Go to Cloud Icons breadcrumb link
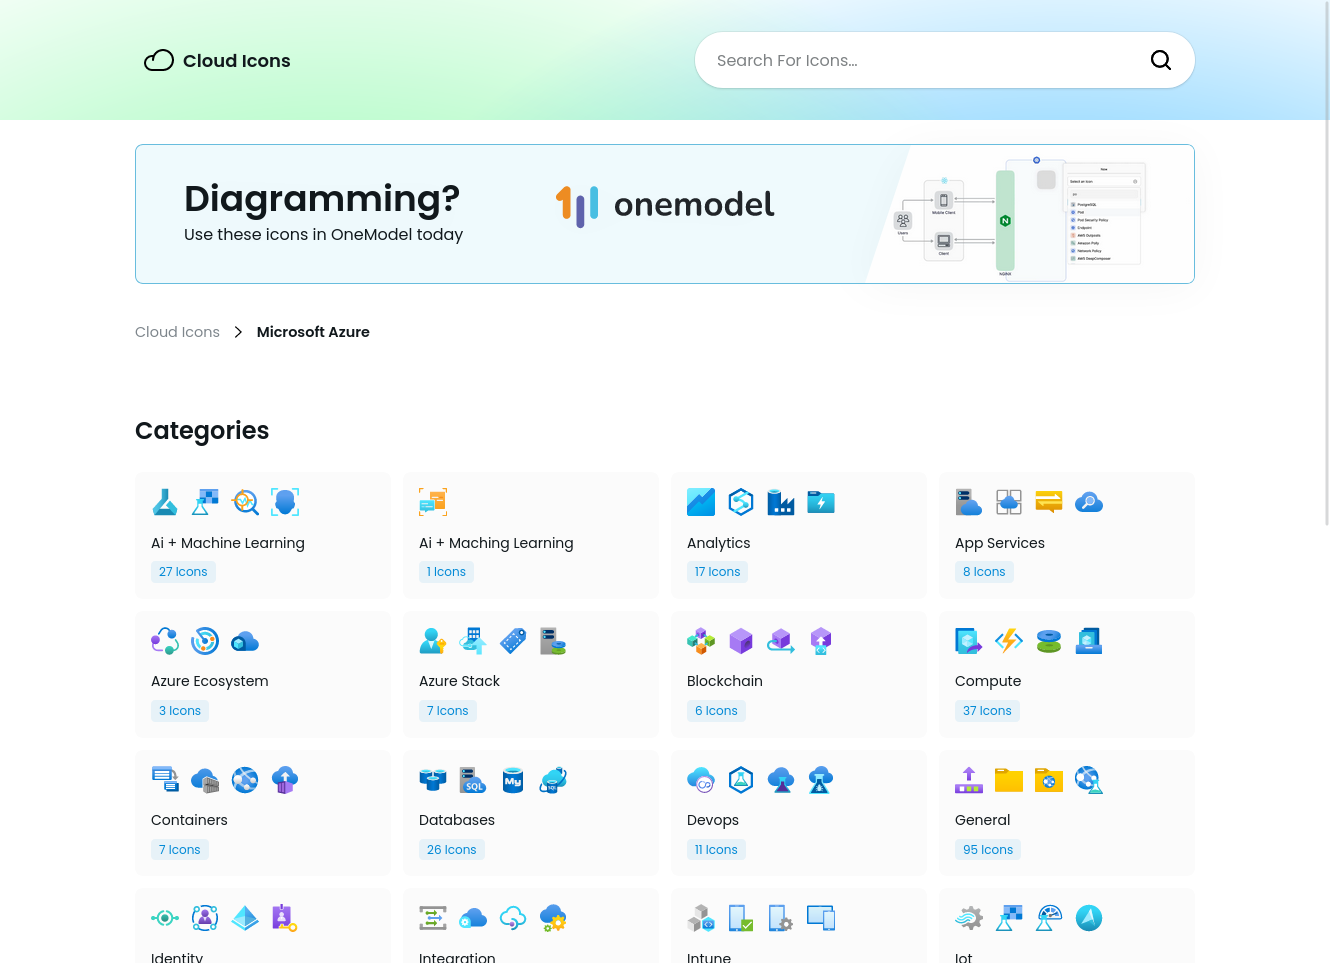Image resolution: width=1330 pixels, height=963 pixels. point(177,332)
